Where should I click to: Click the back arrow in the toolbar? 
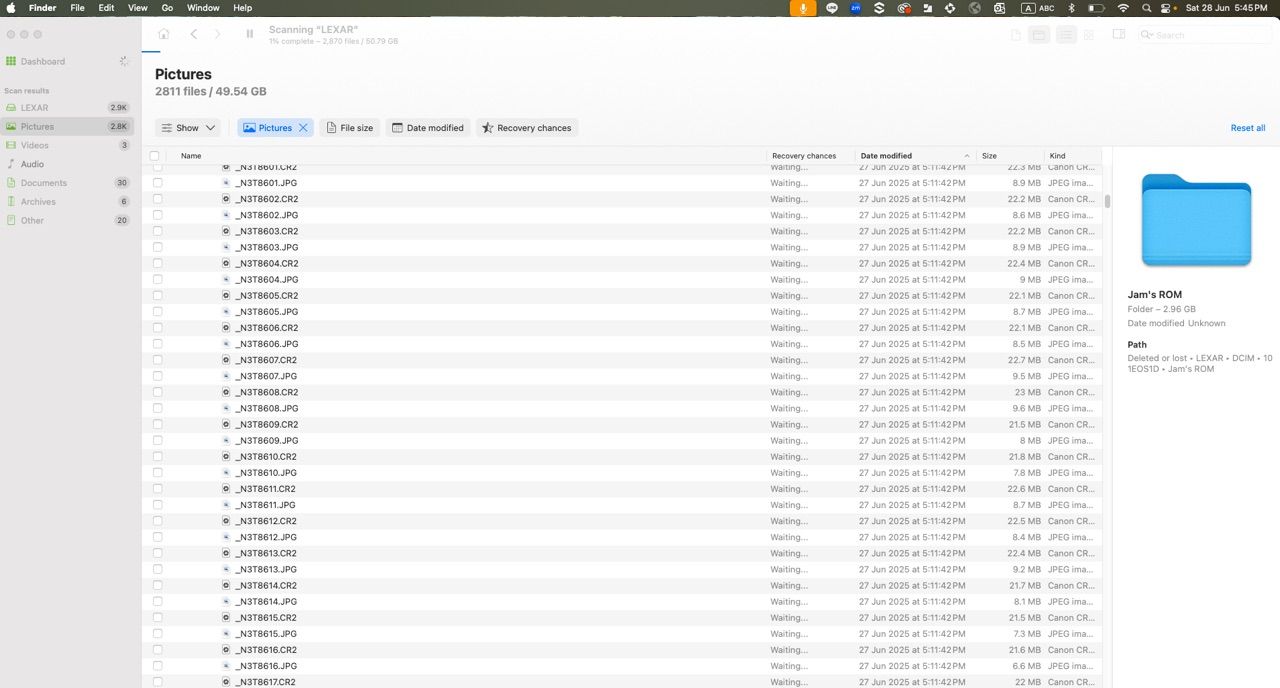coord(193,34)
